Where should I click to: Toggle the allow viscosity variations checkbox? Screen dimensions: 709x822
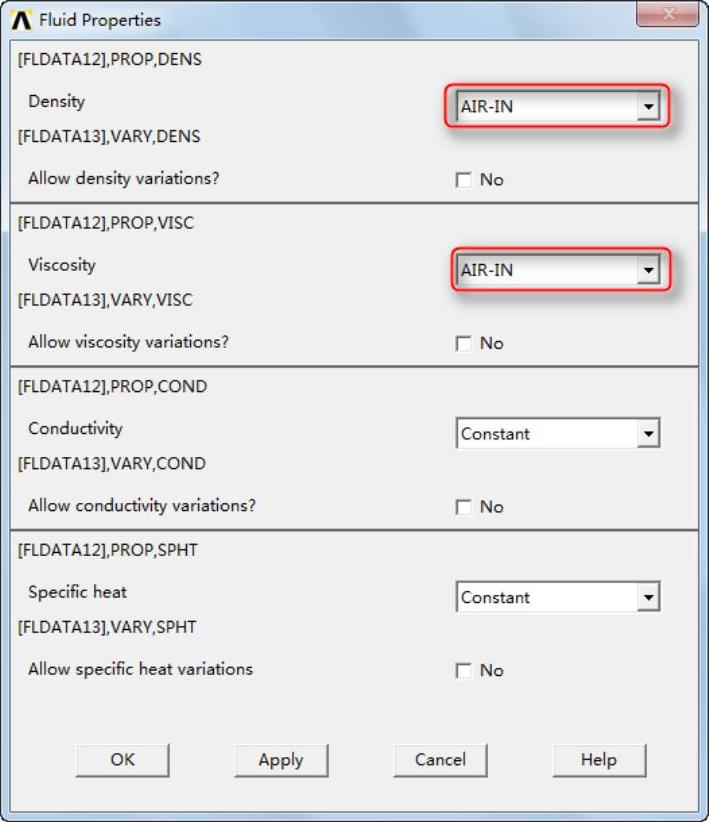coord(463,343)
